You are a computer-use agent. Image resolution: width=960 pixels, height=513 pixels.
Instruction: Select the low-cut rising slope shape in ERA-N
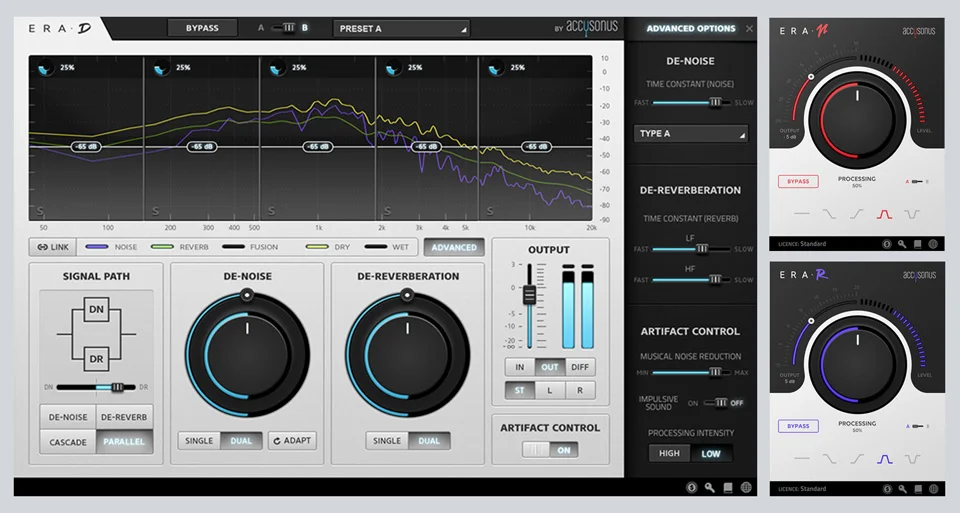(856, 214)
